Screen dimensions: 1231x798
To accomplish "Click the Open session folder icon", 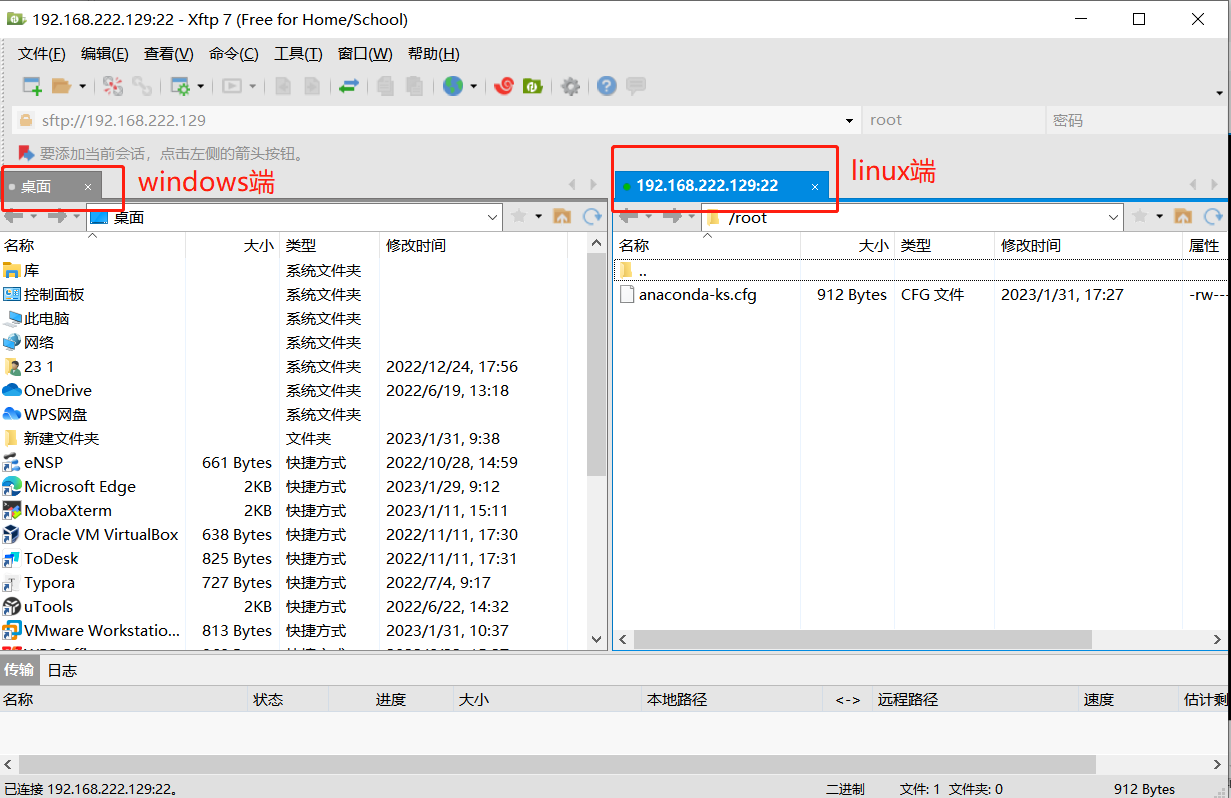I will pos(62,86).
